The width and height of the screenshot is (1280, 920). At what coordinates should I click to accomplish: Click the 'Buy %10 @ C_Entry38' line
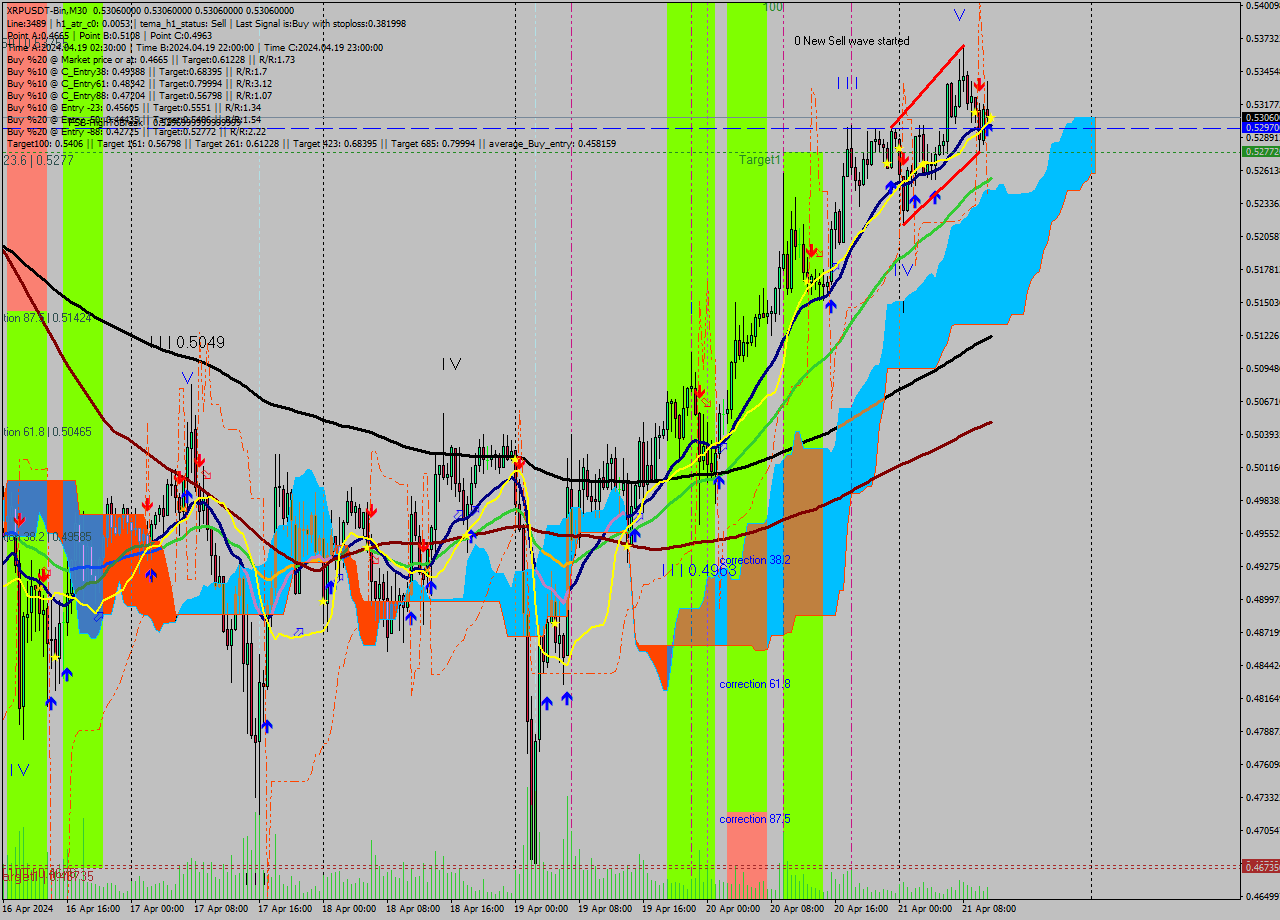pyautogui.click(x=137, y=71)
